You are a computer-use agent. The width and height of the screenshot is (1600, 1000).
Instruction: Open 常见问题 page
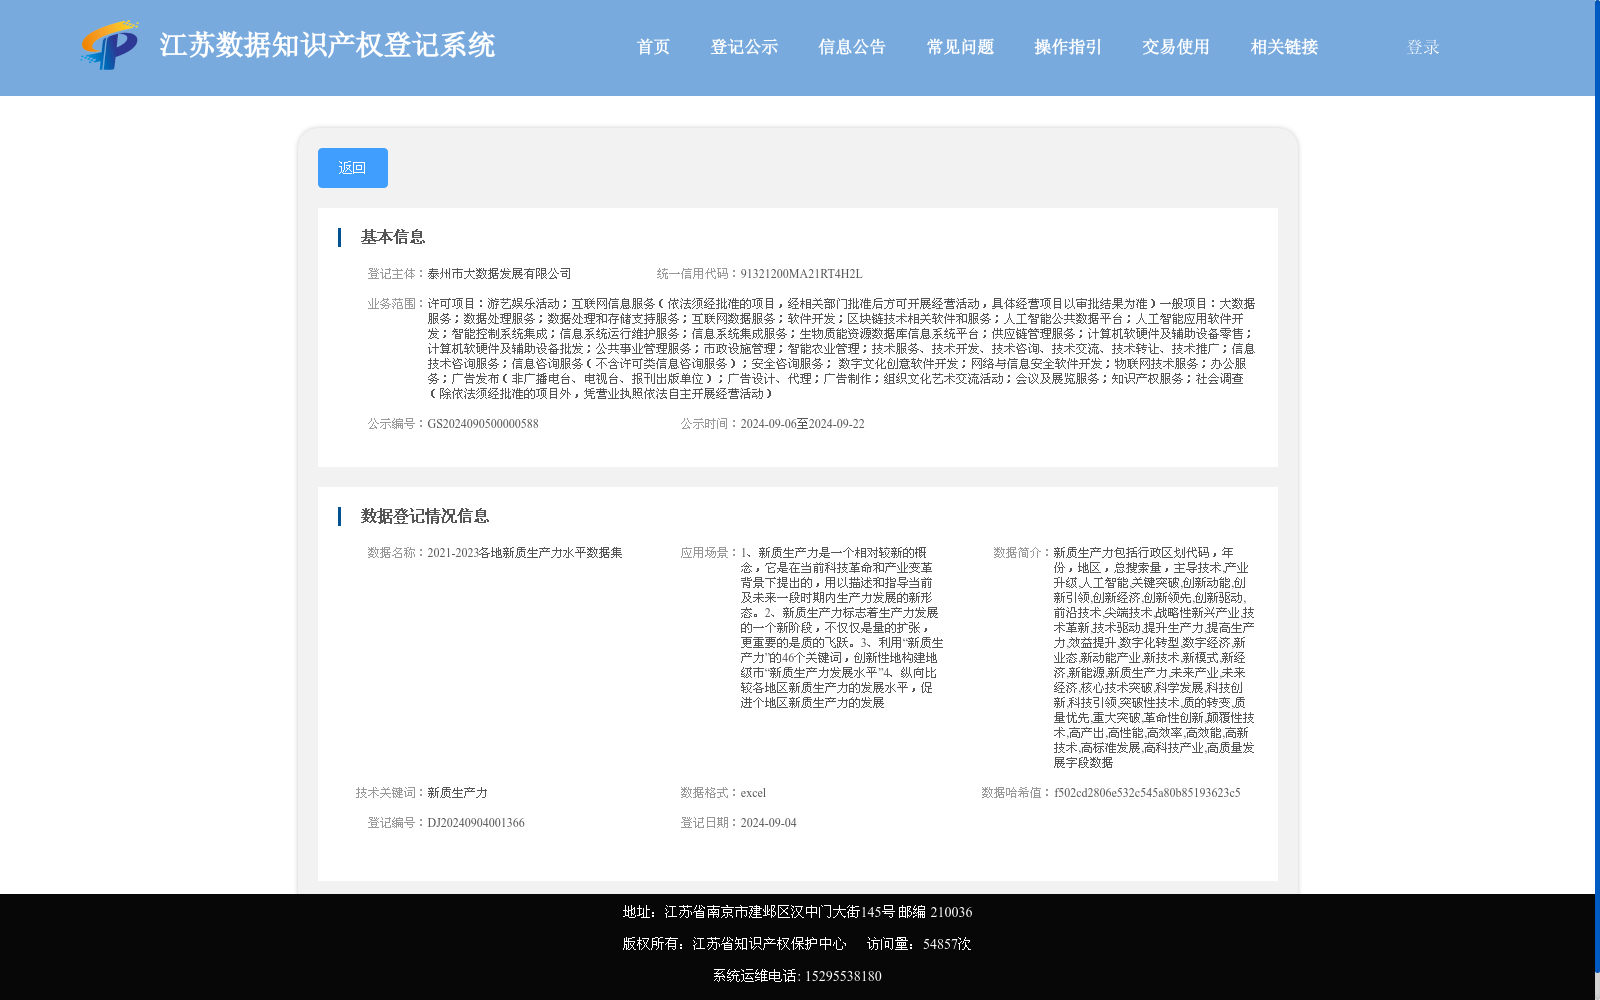tap(960, 47)
